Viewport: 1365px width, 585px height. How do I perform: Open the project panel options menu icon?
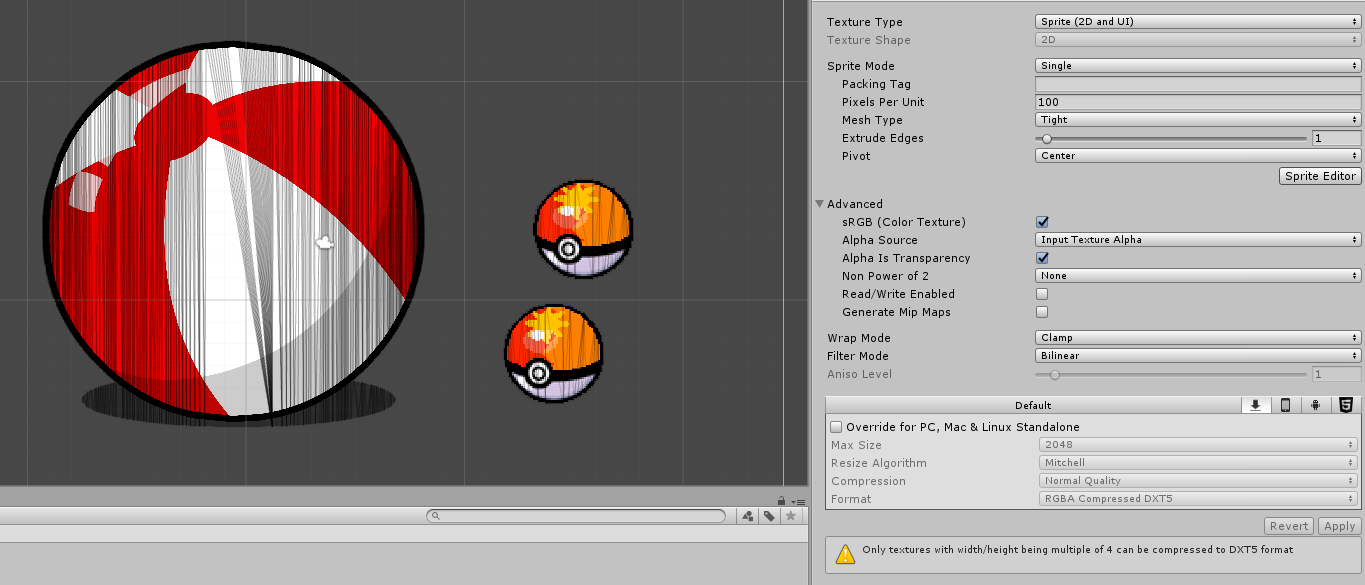[798, 501]
